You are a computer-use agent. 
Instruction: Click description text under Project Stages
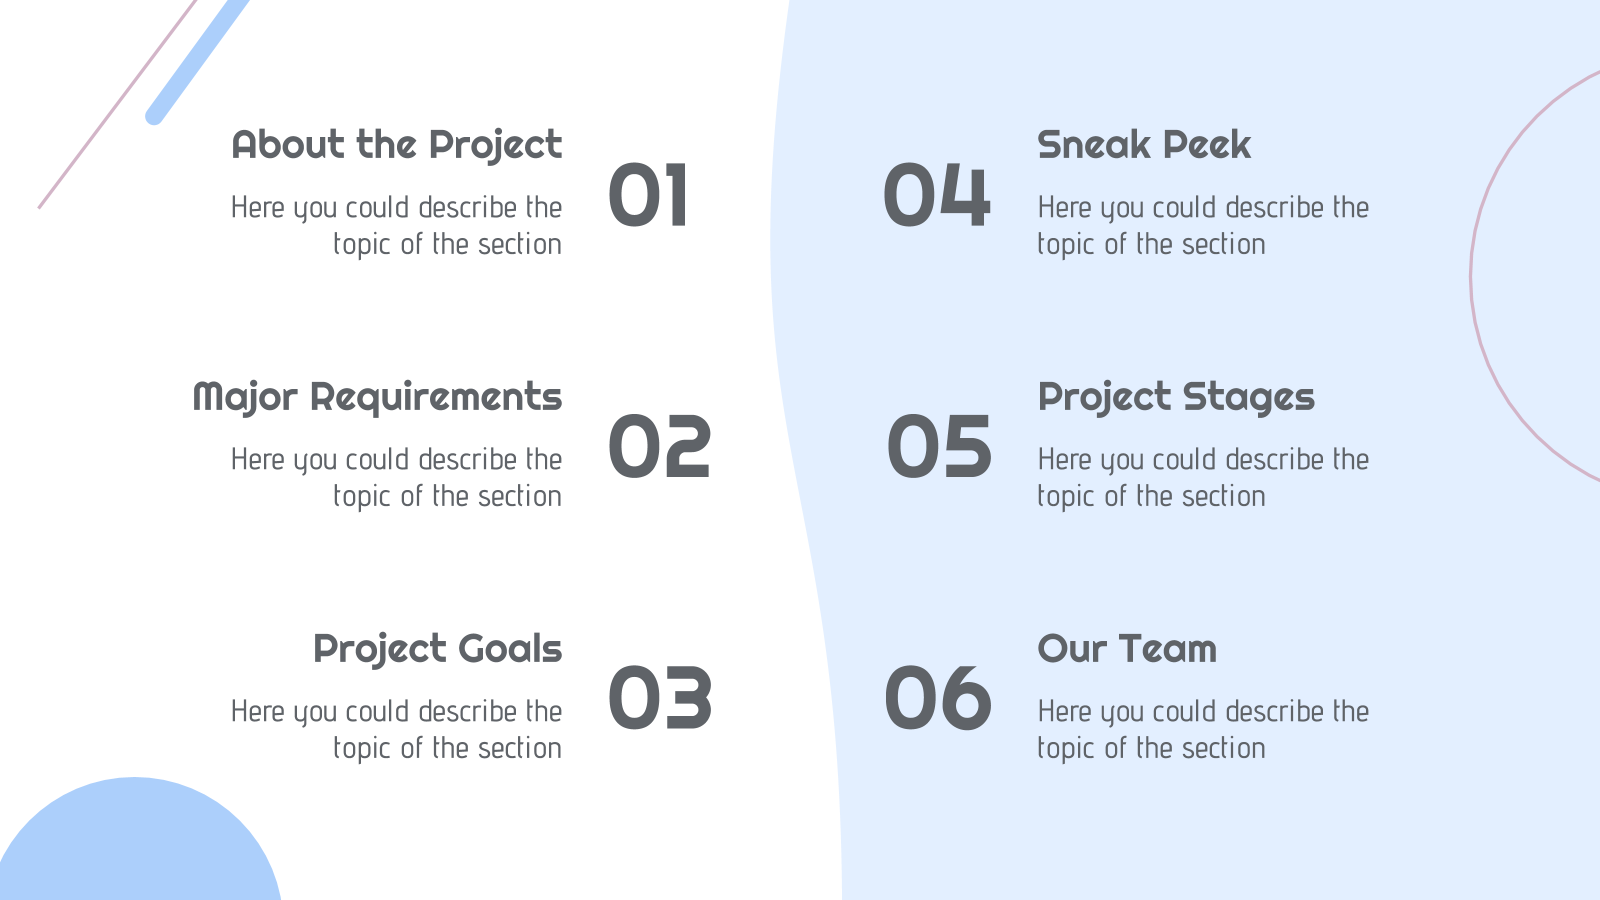click(x=1203, y=478)
